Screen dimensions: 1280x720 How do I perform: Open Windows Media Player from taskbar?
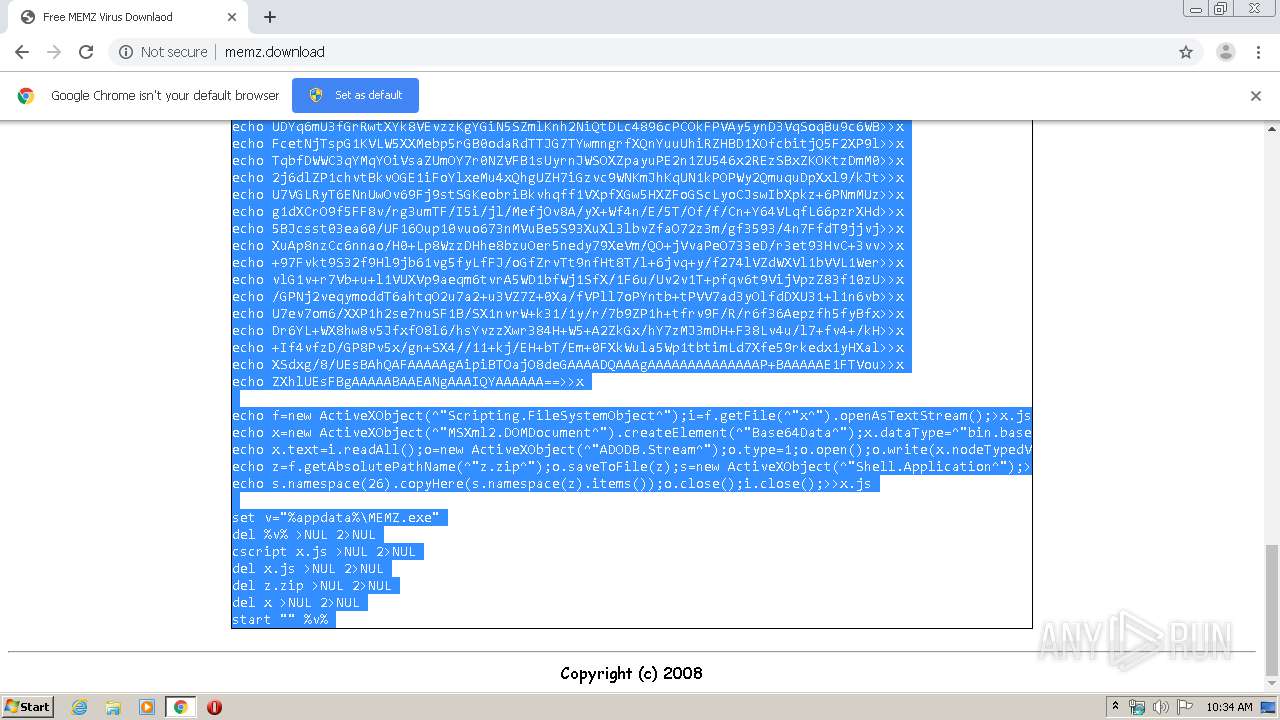tap(146, 707)
